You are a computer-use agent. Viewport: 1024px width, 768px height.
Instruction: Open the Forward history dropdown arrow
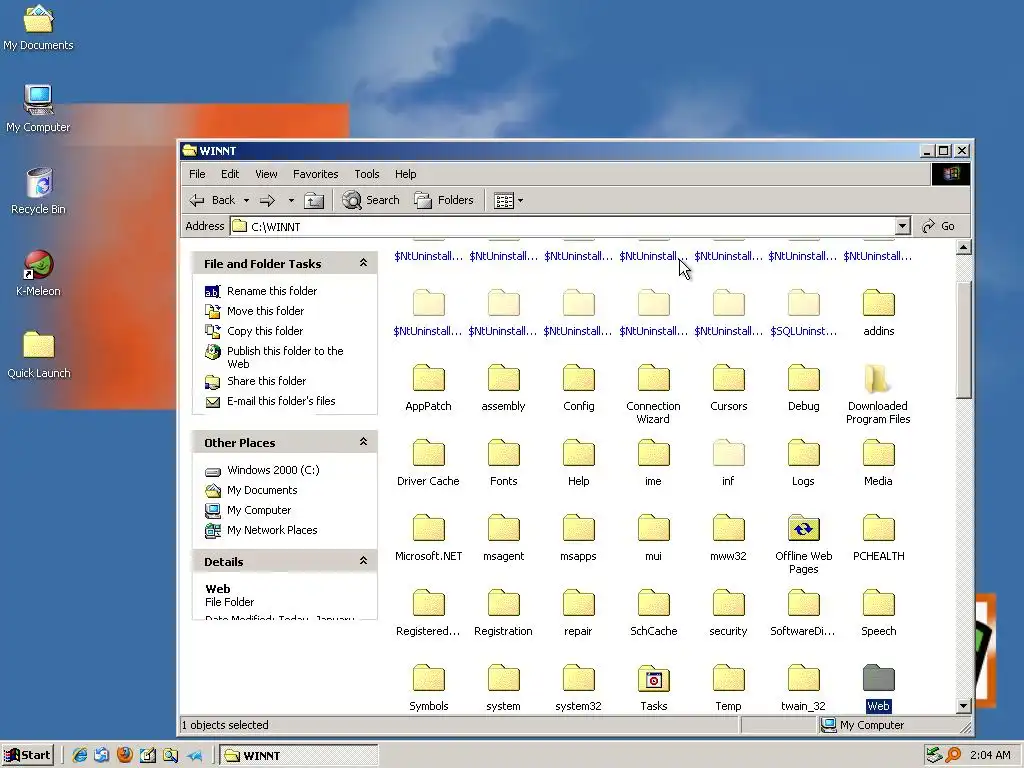(x=291, y=200)
